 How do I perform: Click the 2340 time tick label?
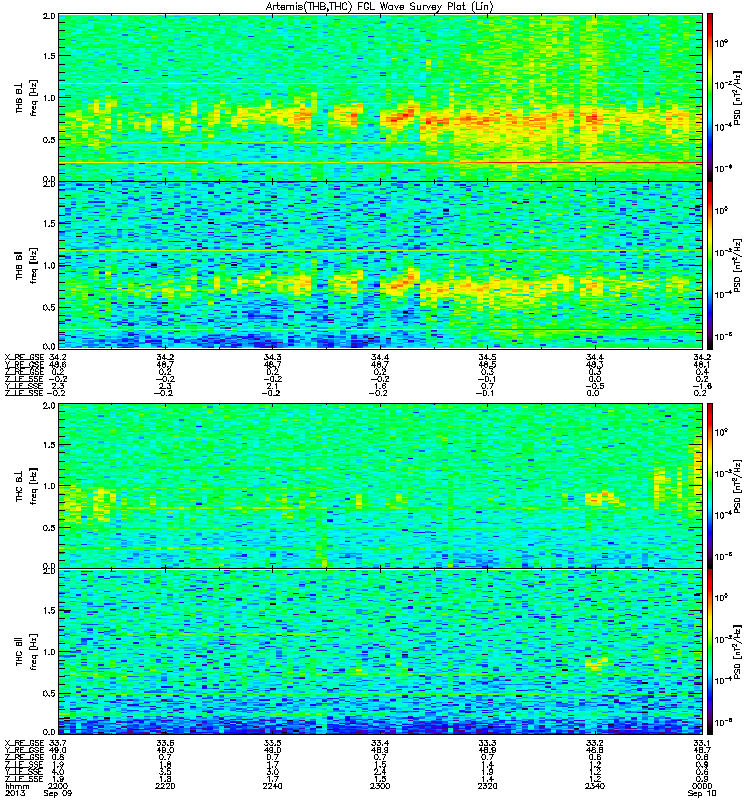(594, 786)
